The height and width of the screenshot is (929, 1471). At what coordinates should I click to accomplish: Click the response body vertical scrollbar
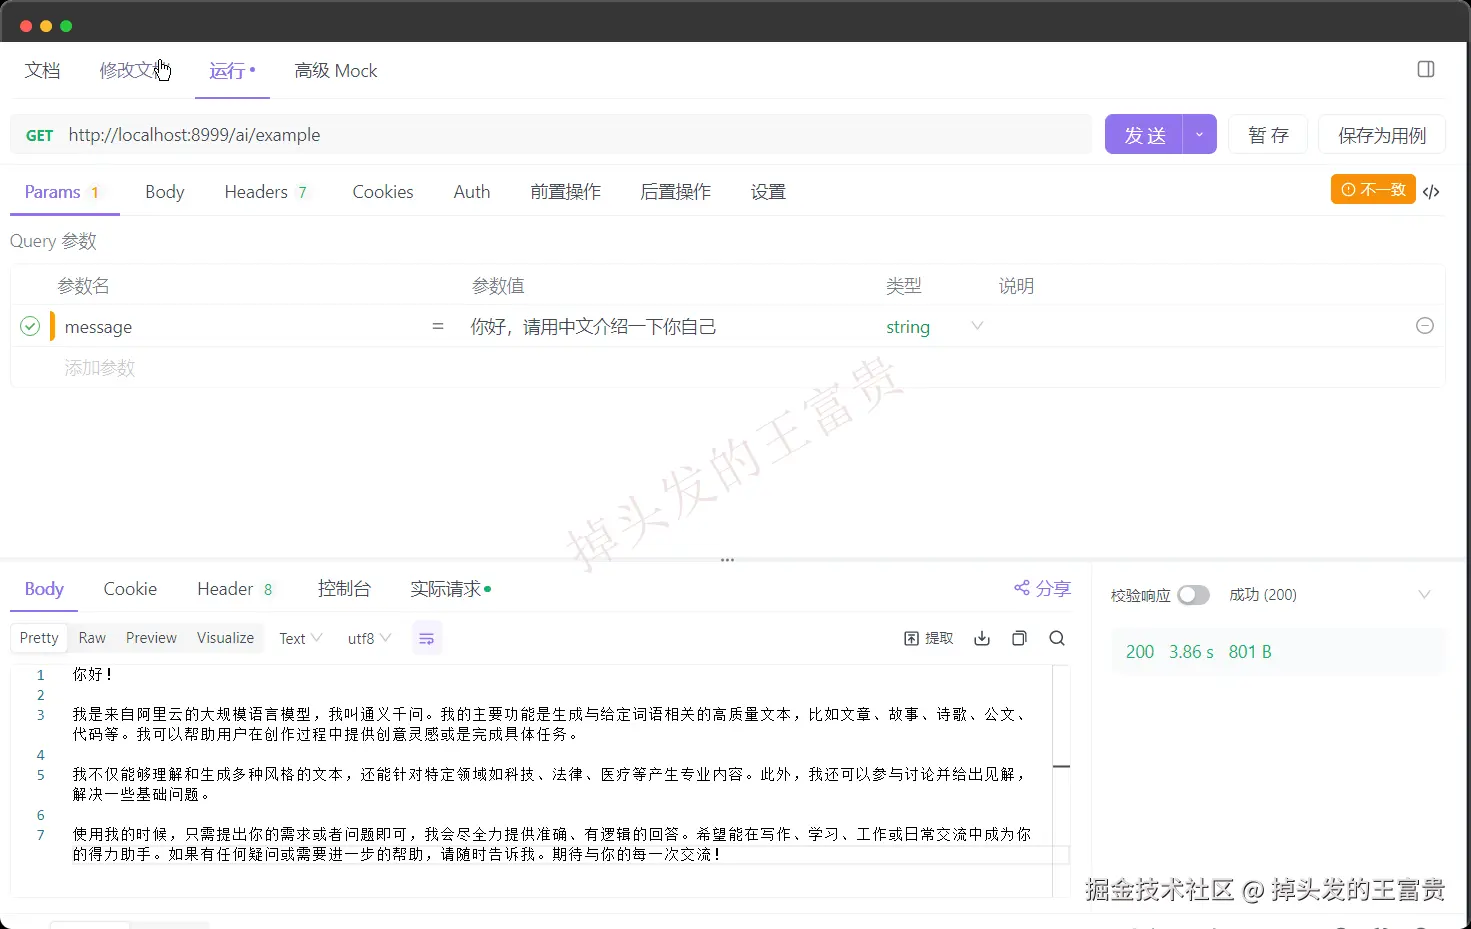1062,780
